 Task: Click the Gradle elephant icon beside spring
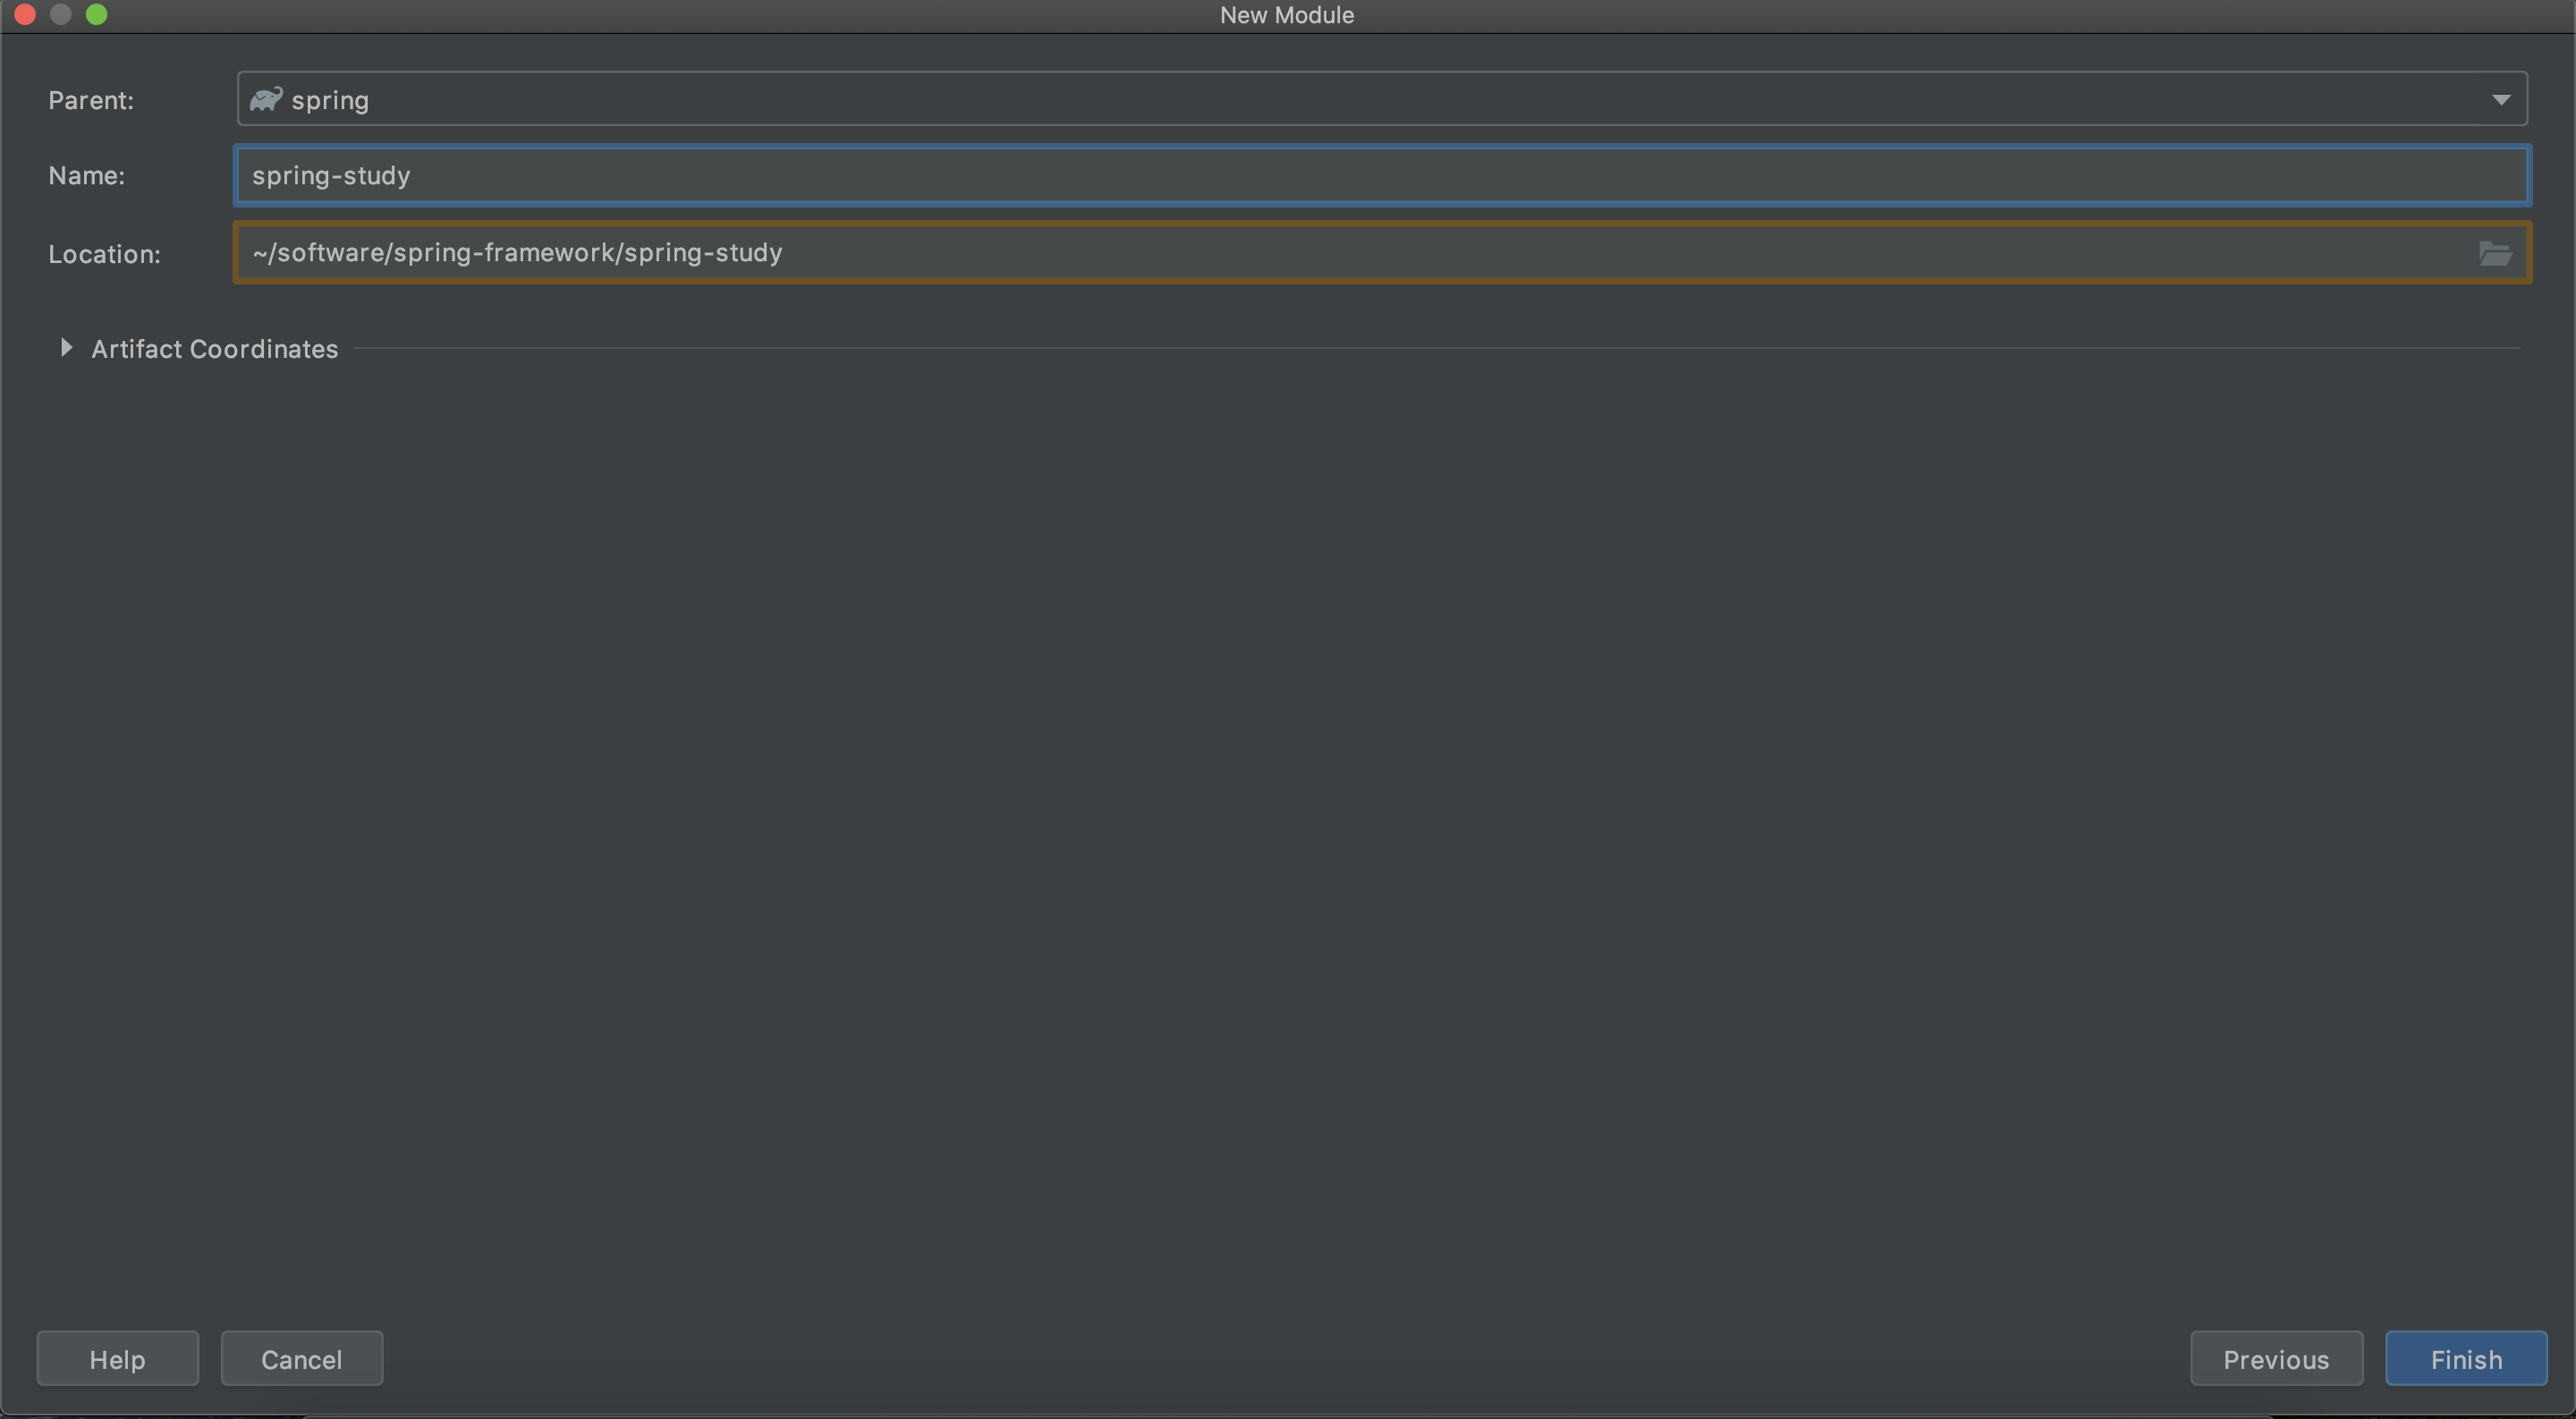click(x=266, y=99)
